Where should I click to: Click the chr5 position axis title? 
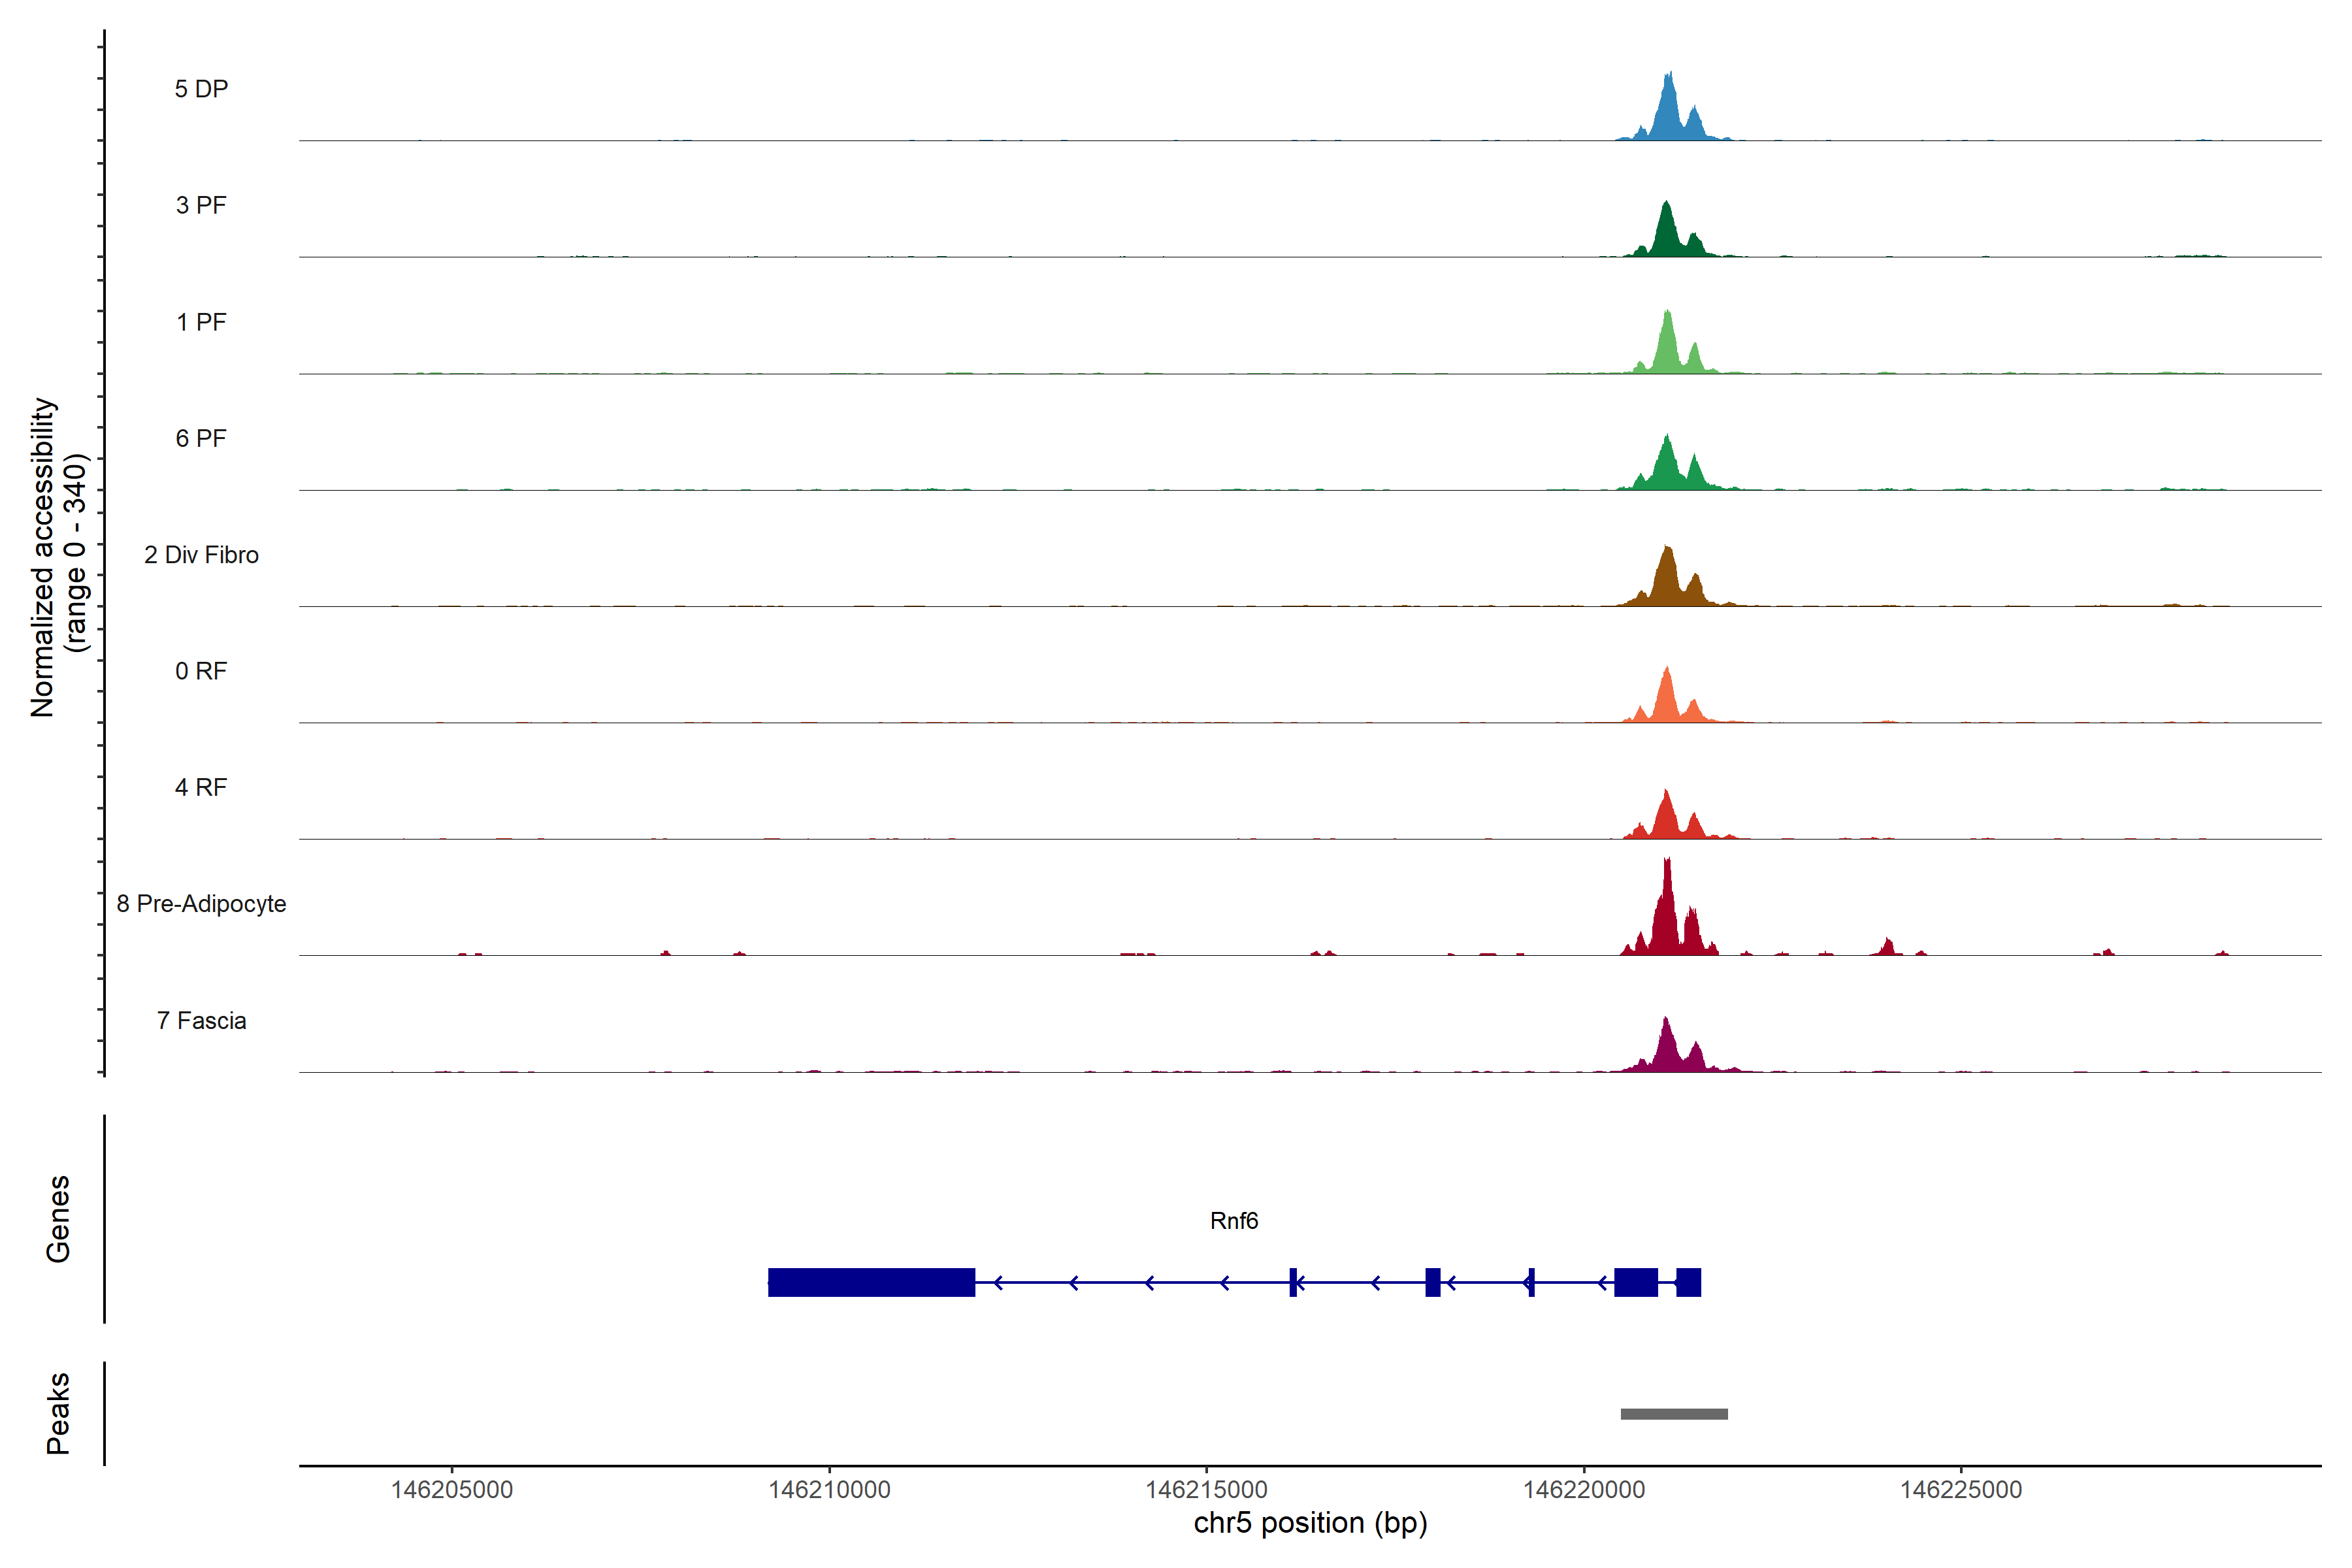click(x=1310, y=1523)
